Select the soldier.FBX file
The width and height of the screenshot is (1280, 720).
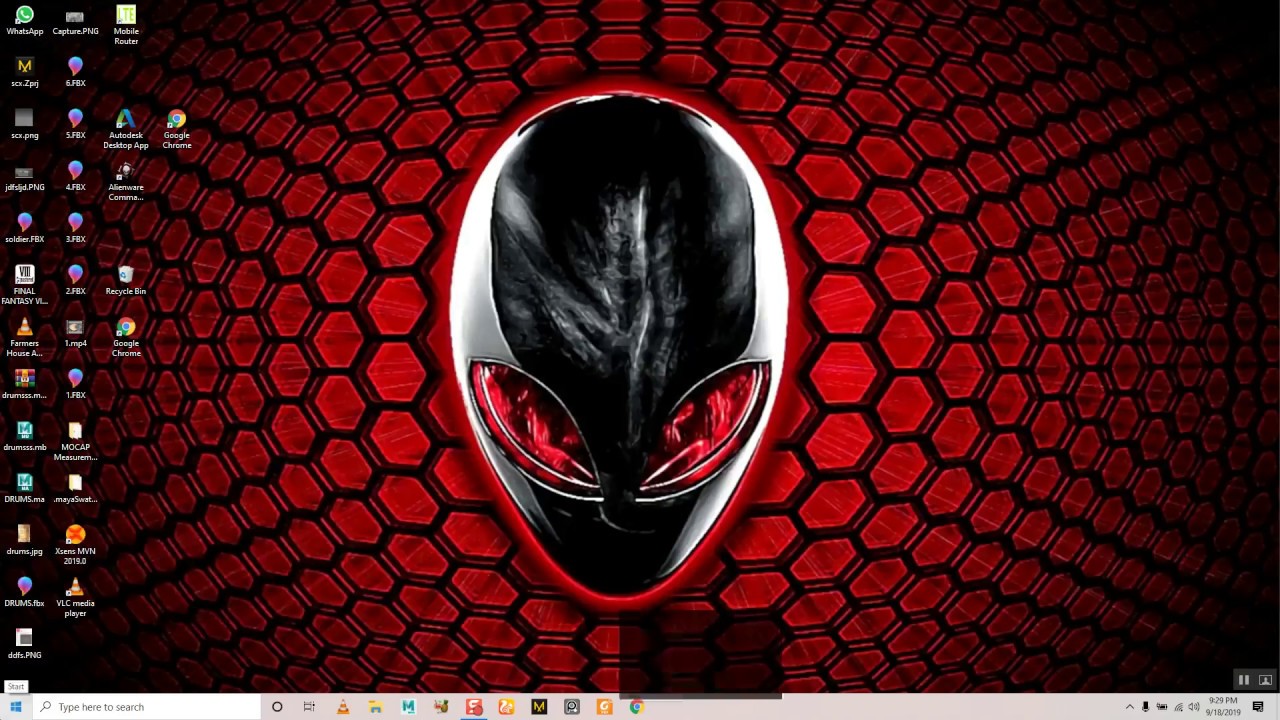tap(25, 229)
